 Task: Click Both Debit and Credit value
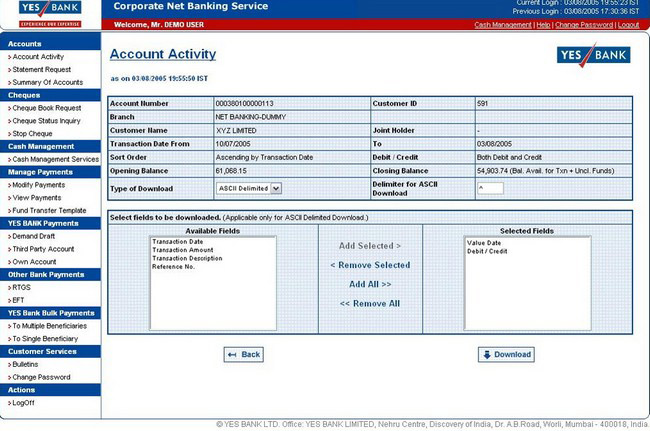click(x=509, y=157)
